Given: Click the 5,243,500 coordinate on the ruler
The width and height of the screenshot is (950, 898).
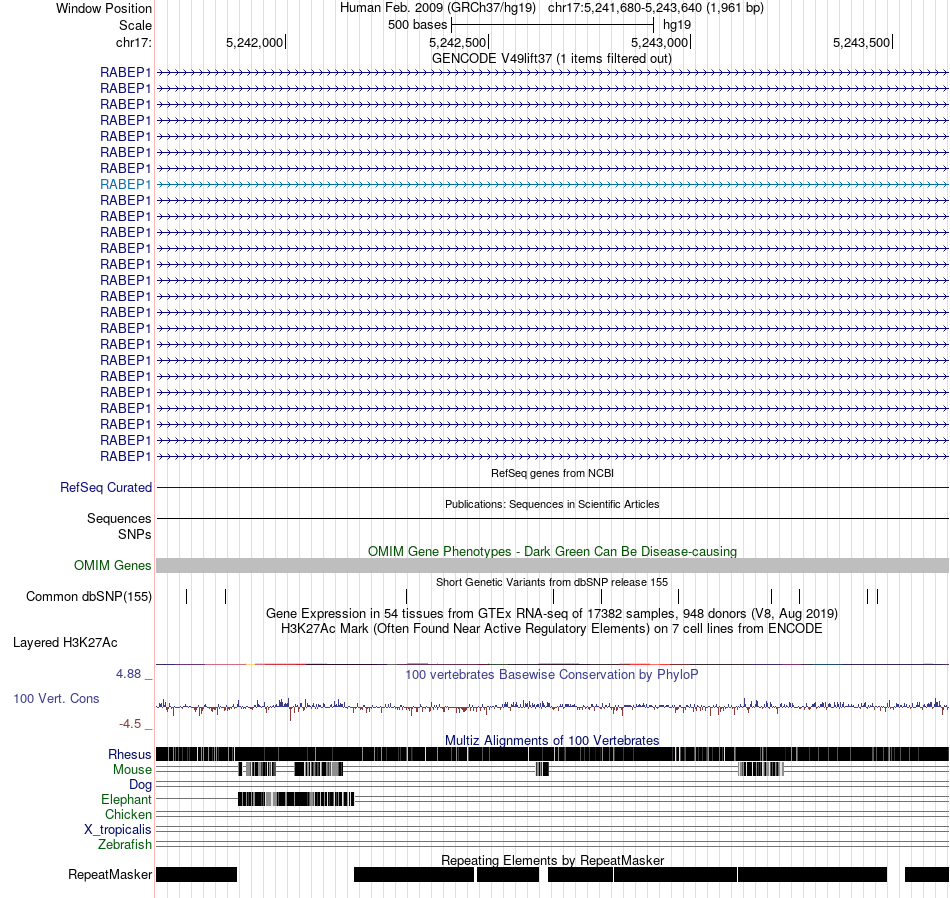Looking at the screenshot, I should (x=861, y=42).
